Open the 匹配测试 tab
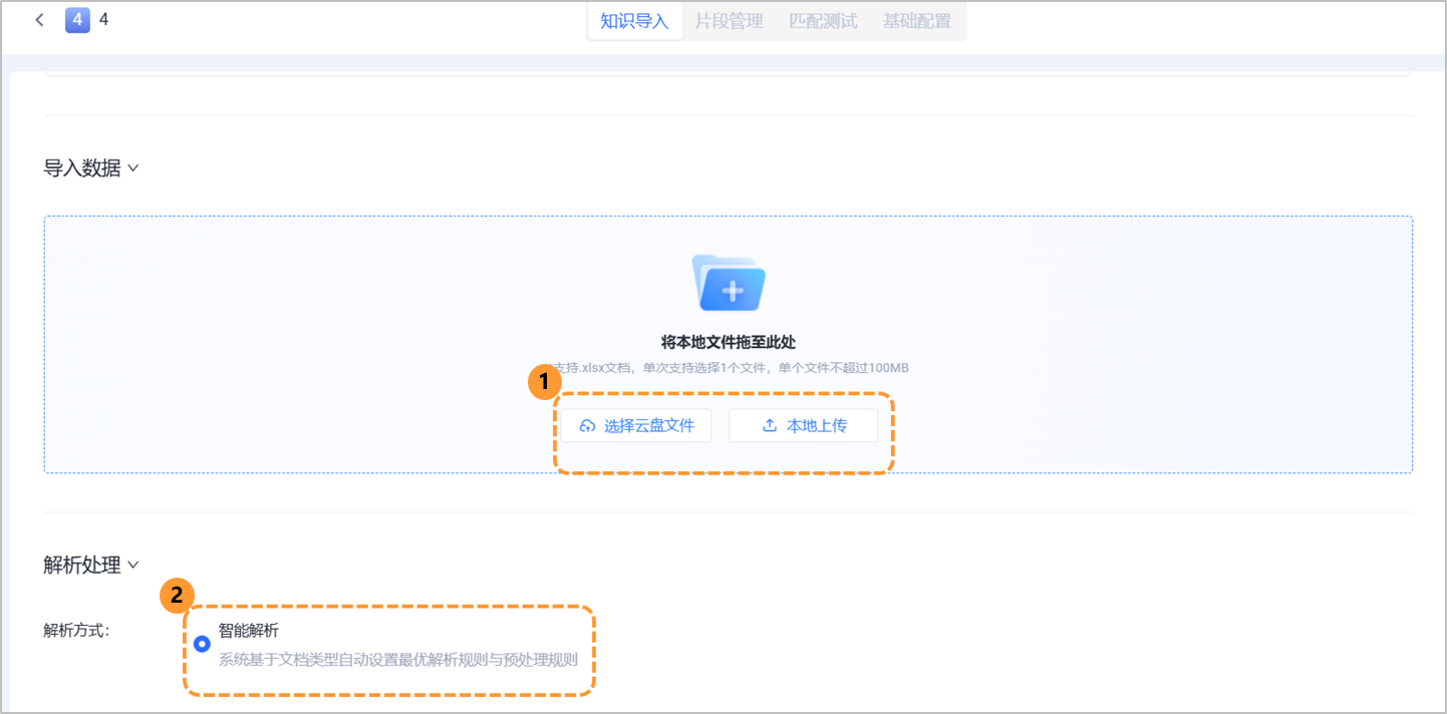The image size is (1447, 714). [822, 20]
